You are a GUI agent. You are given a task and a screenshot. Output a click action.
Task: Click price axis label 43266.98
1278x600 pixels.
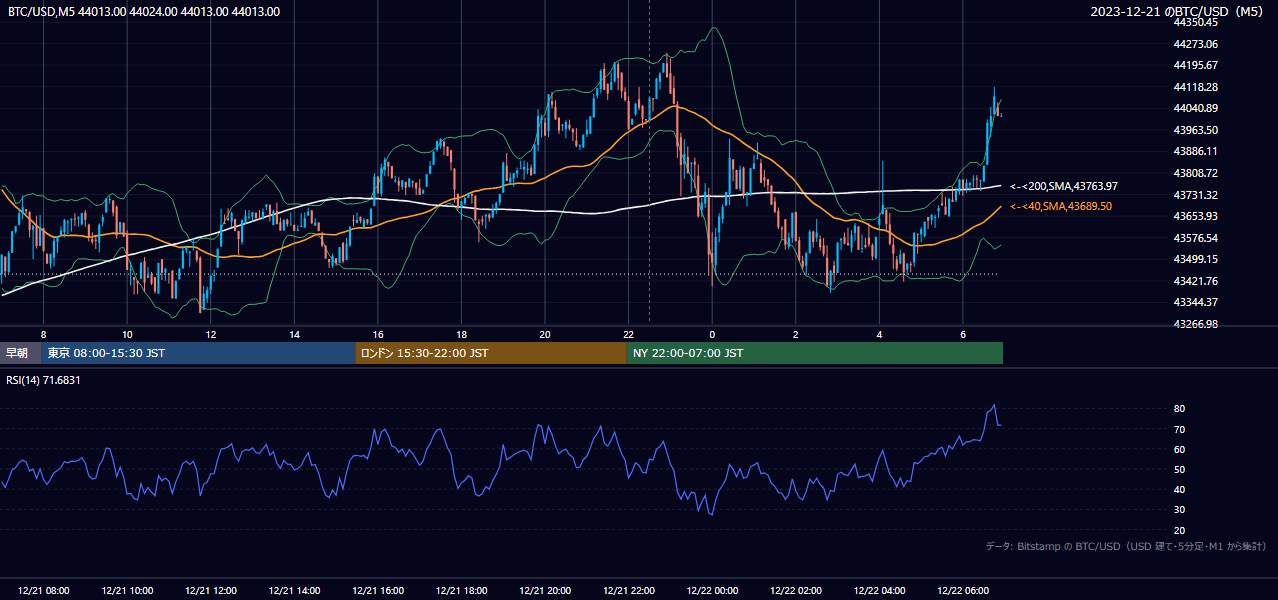point(1195,324)
